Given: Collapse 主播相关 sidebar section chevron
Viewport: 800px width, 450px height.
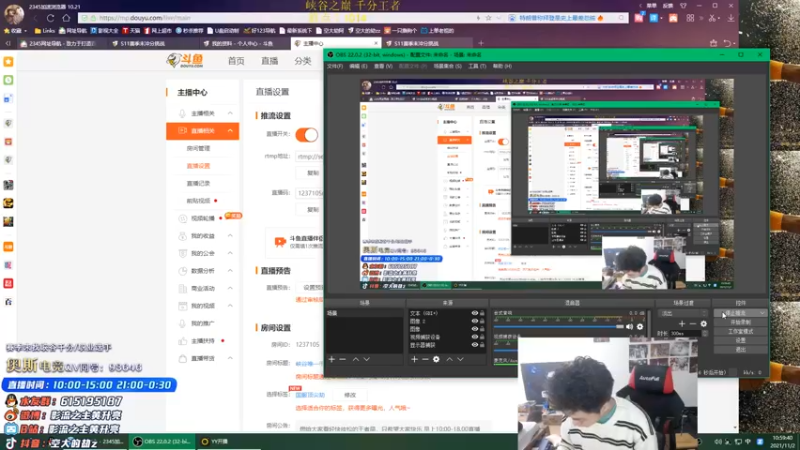Looking at the screenshot, I should point(230,113).
